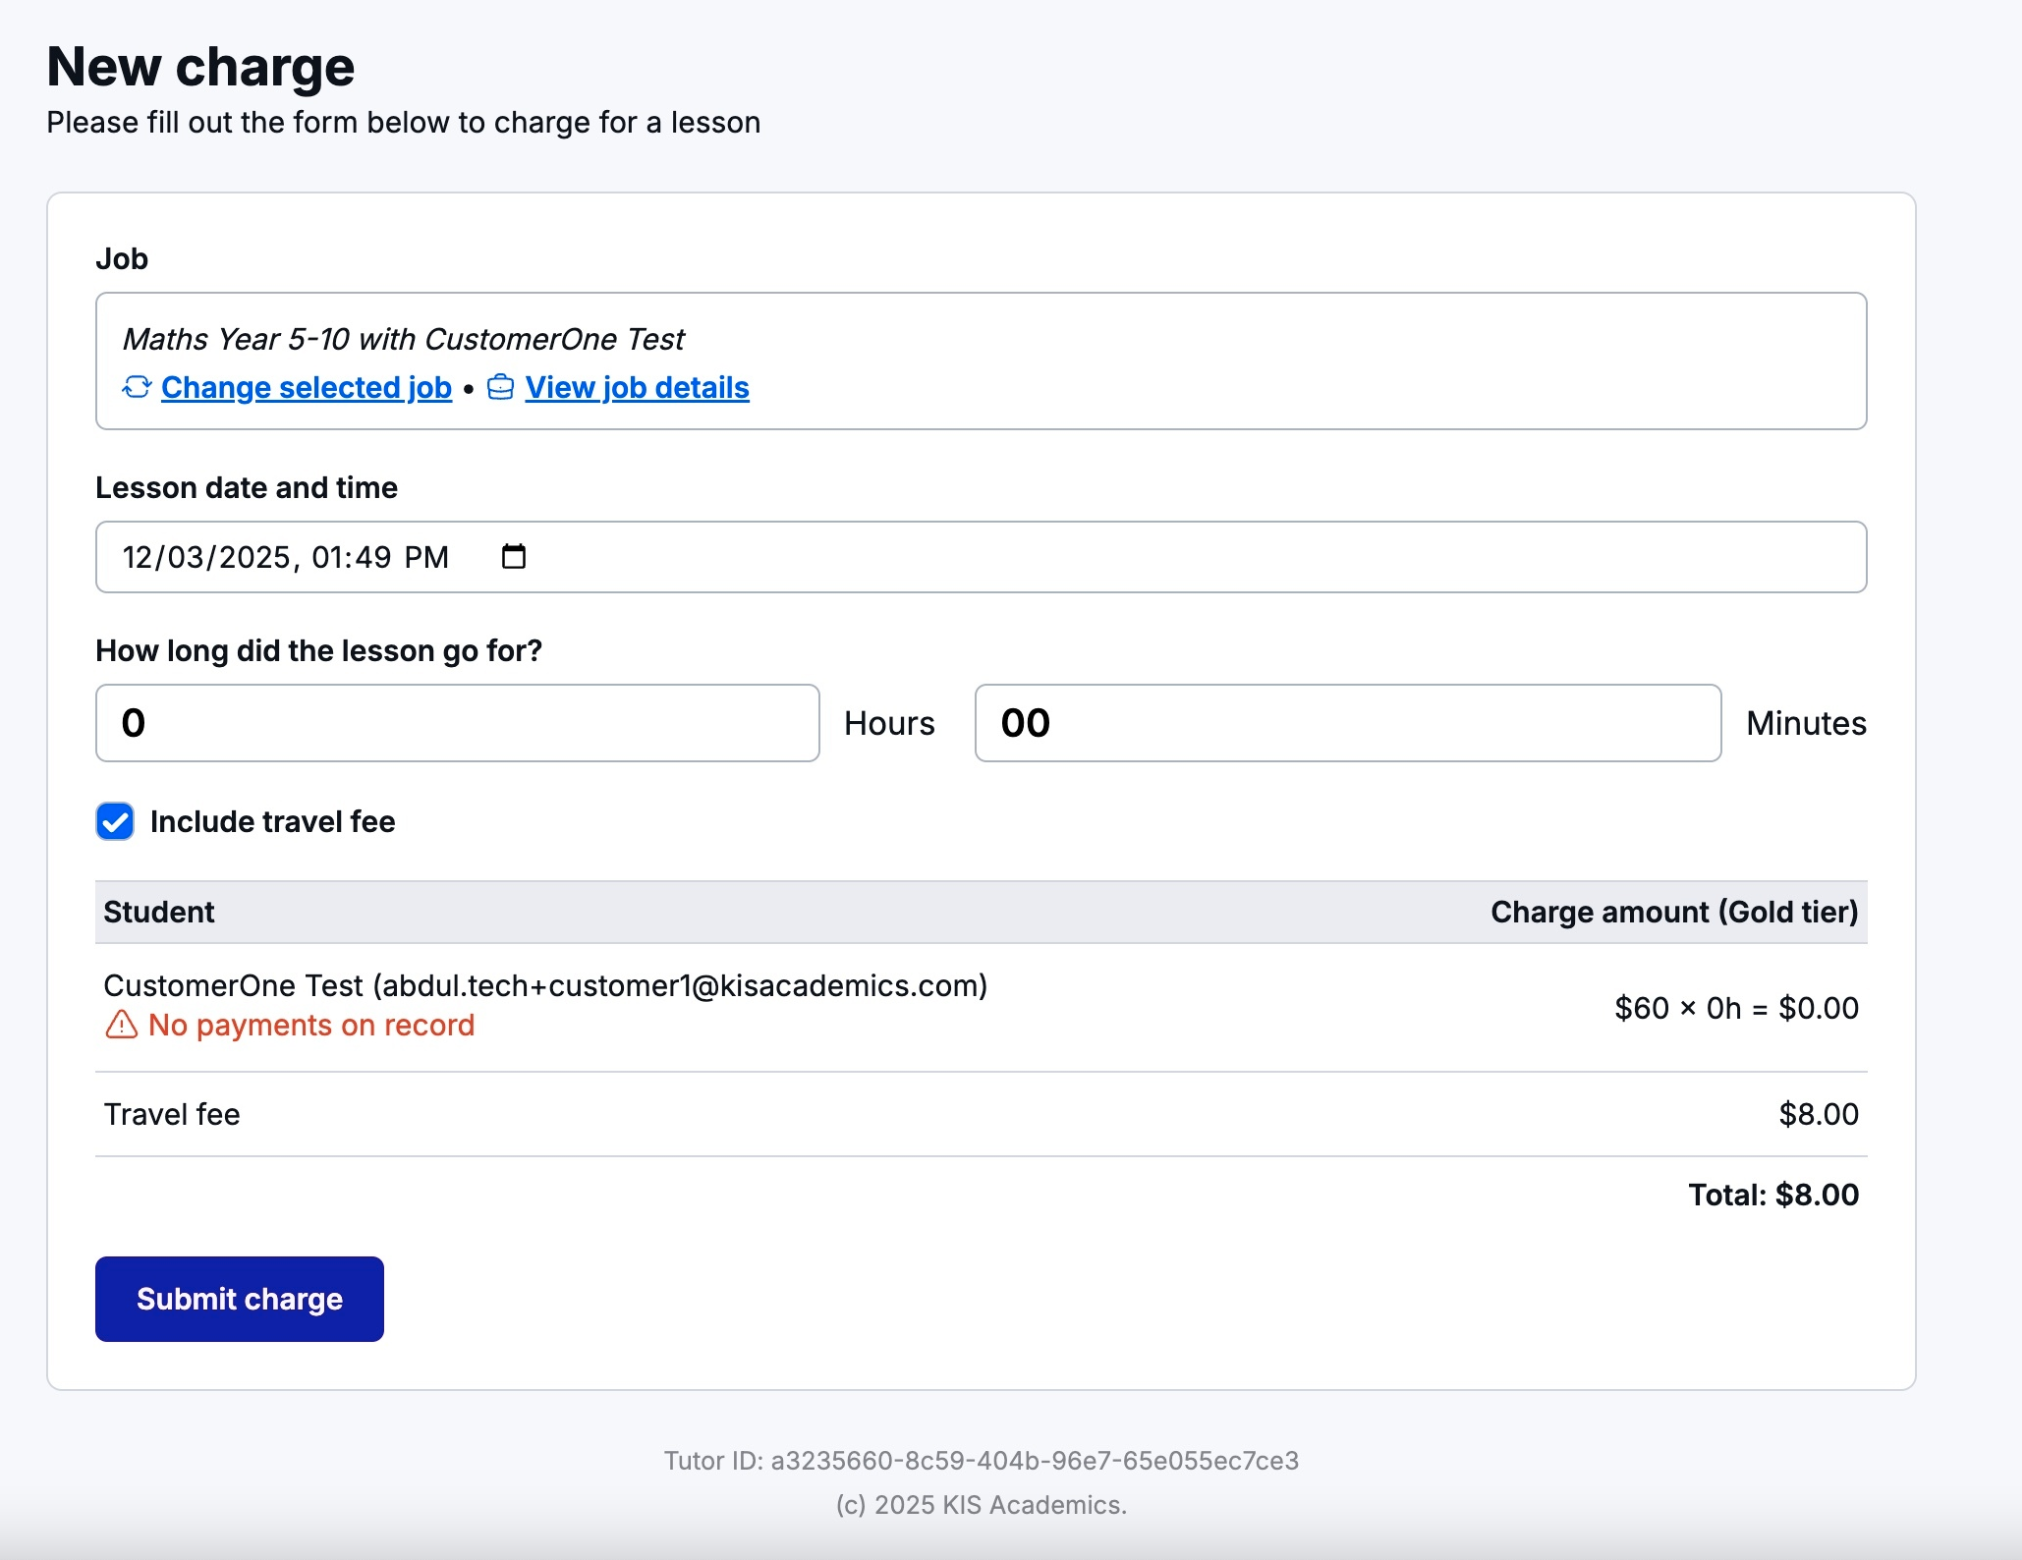The width and height of the screenshot is (2022, 1560).
Task: Focus the Hours input field
Action: 457,723
